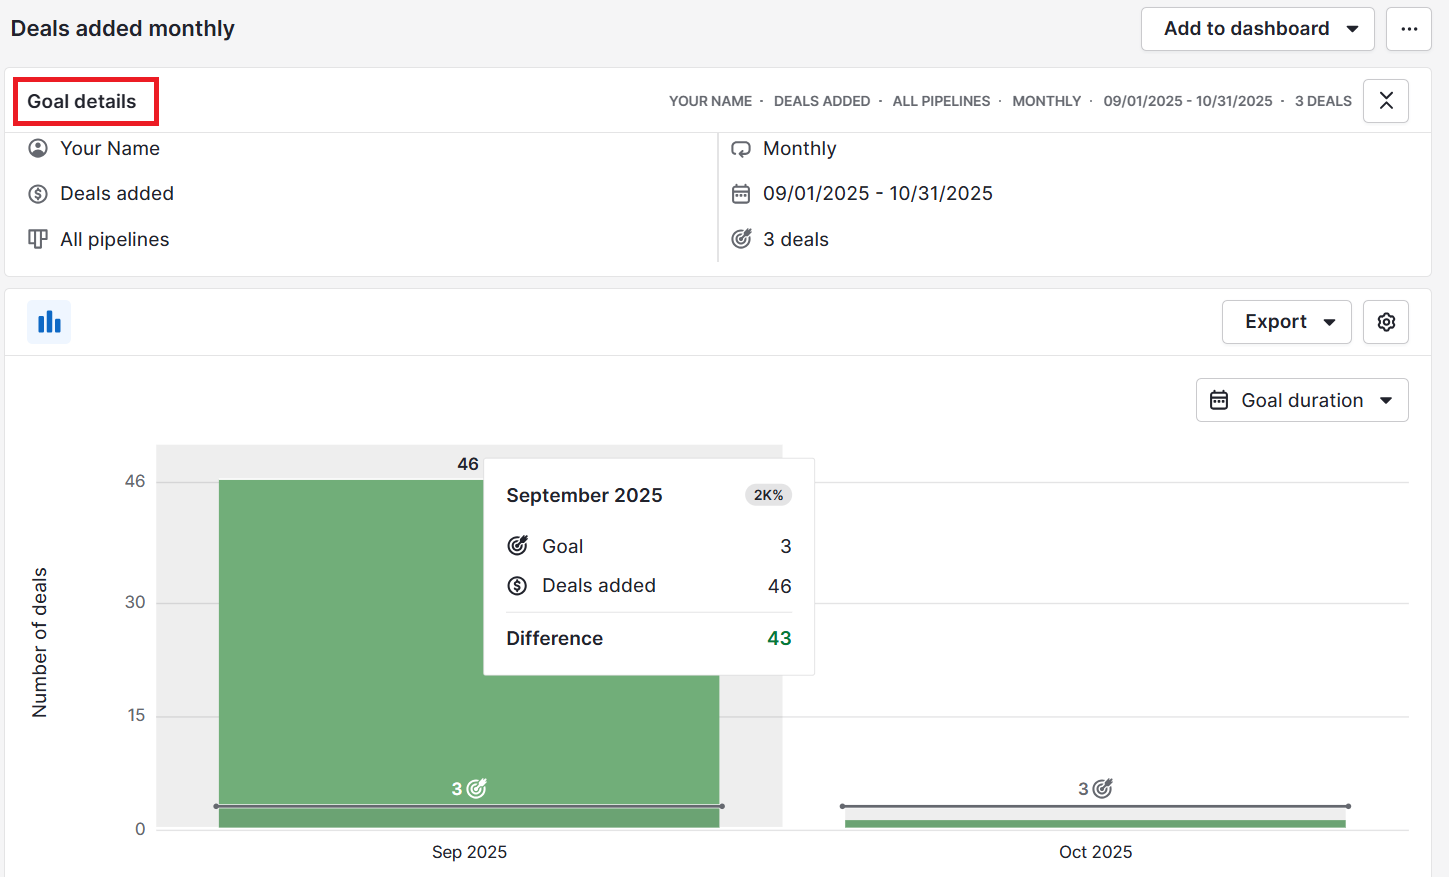Click the Goal details heading
This screenshot has height=877, width=1449.
(82, 101)
